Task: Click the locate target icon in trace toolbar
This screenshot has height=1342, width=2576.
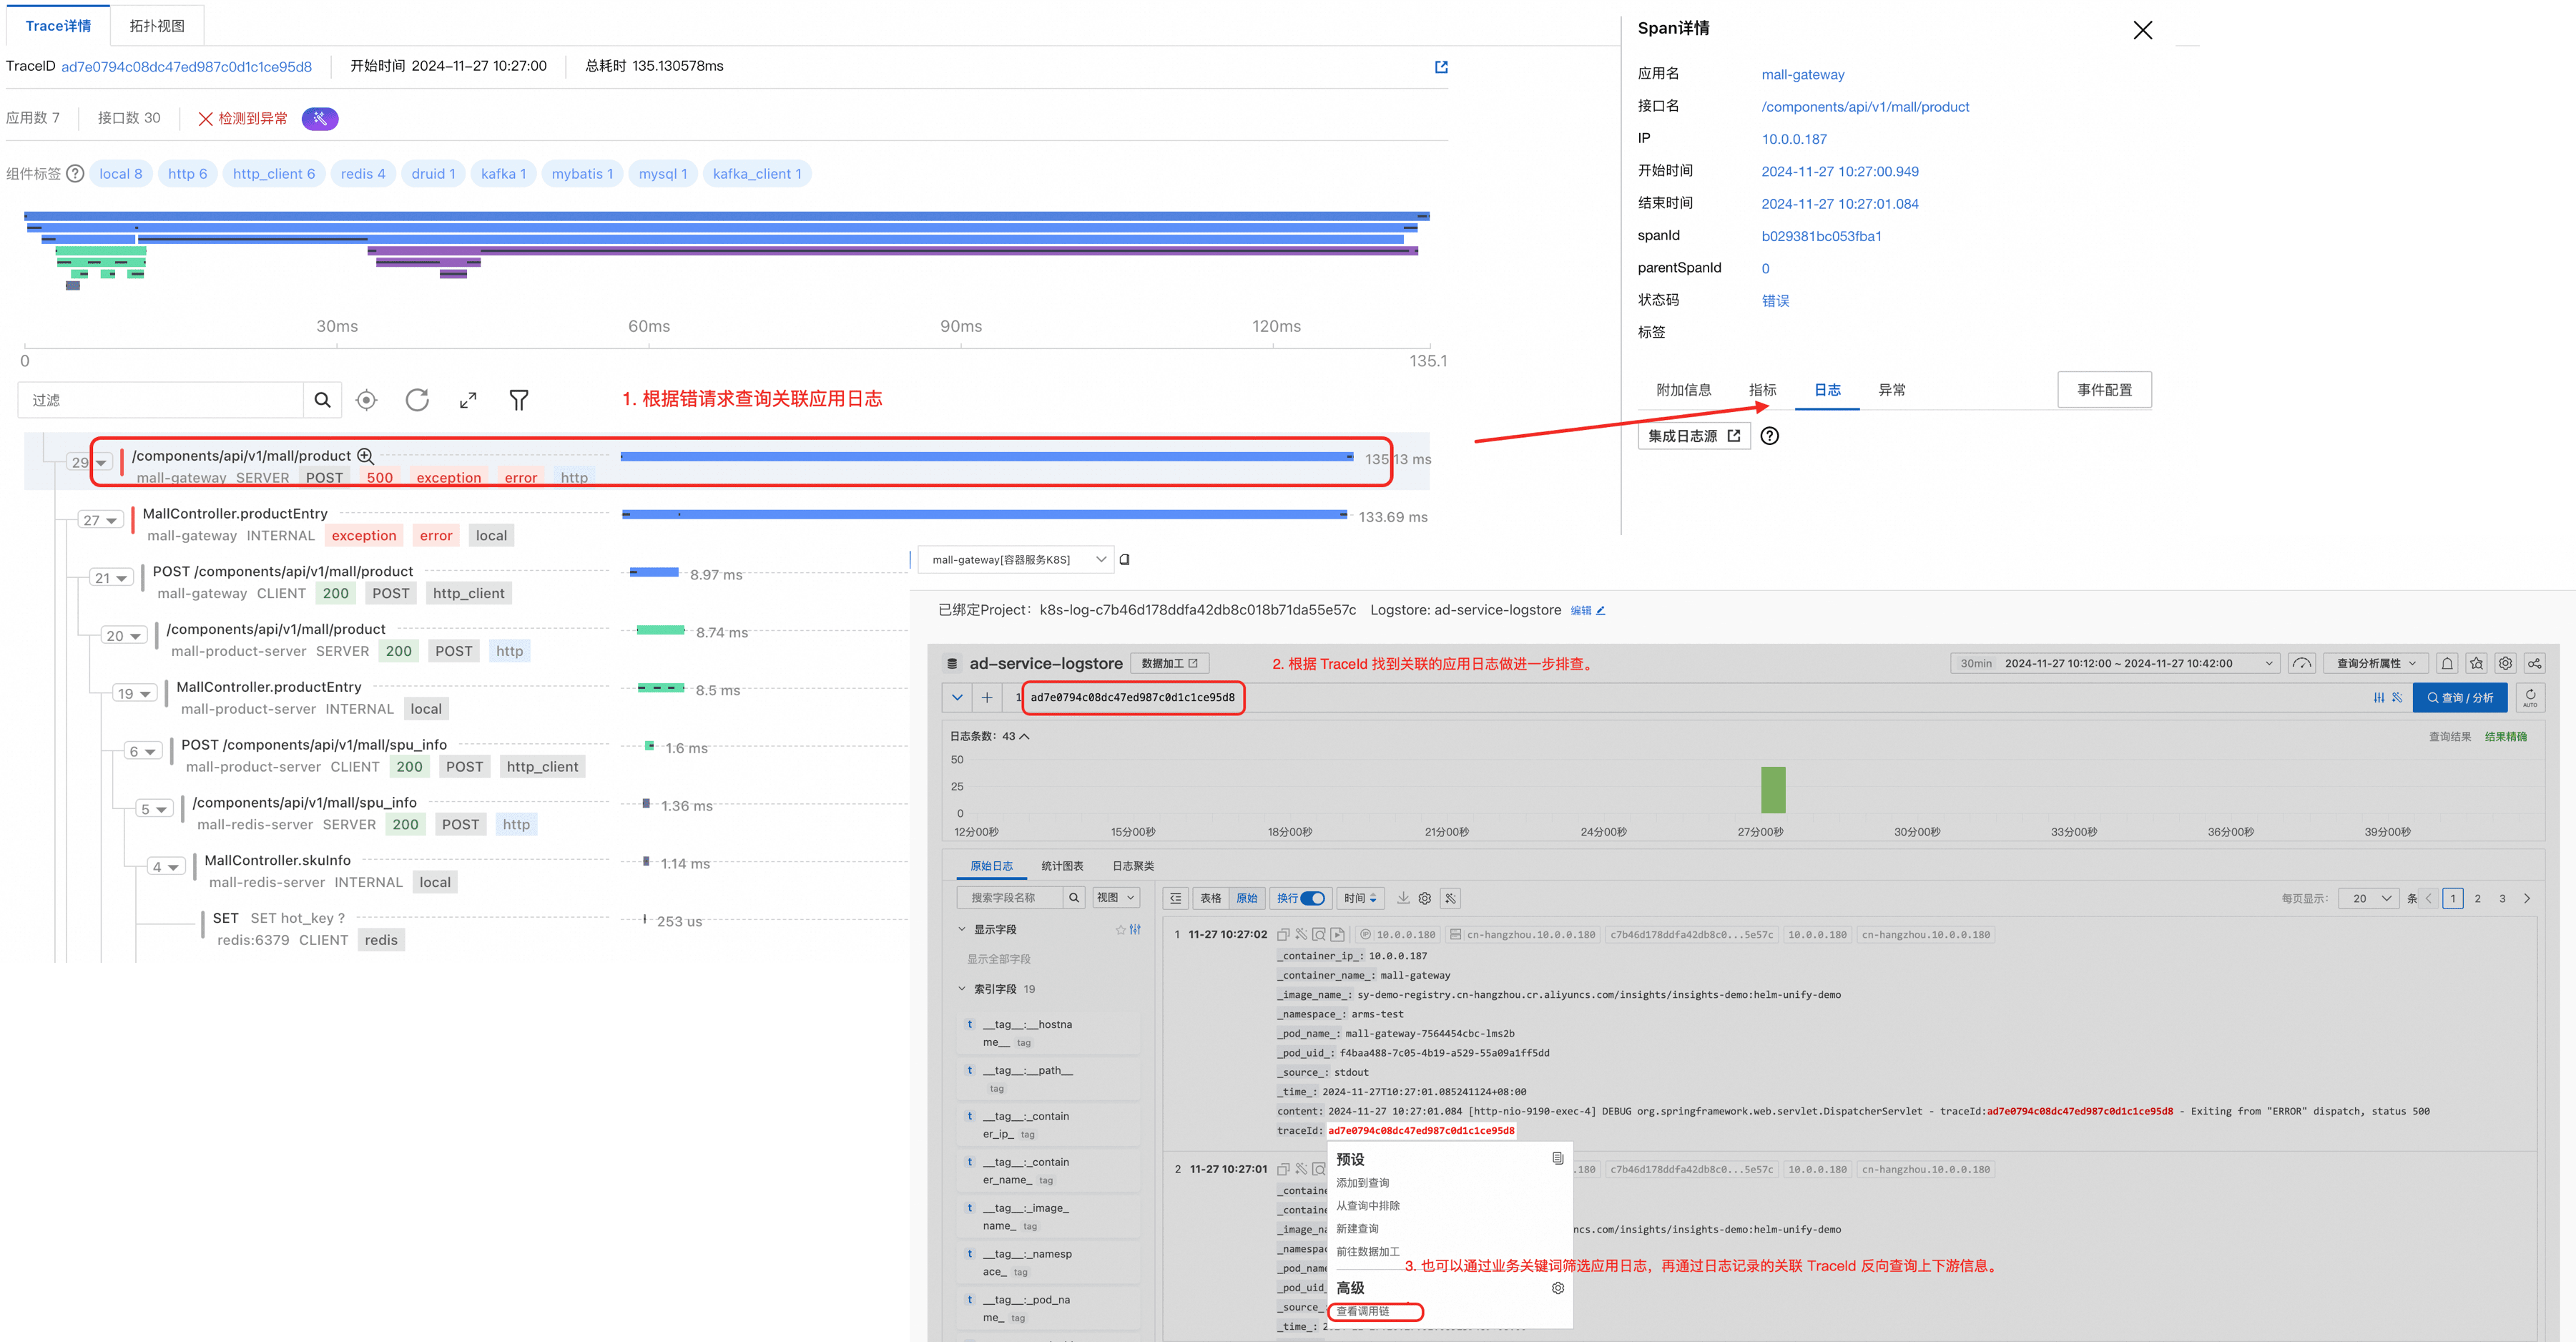Action: pyautogui.click(x=367, y=400)
